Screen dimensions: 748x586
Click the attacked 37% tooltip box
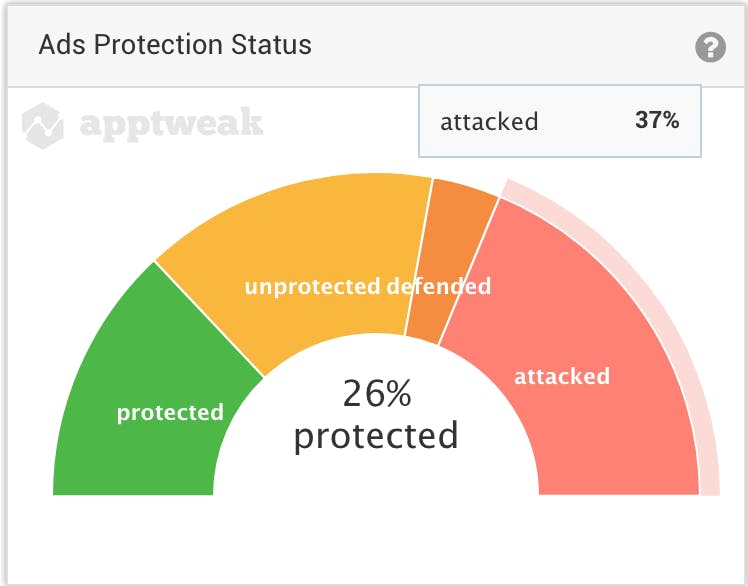(x=560, y=121)
